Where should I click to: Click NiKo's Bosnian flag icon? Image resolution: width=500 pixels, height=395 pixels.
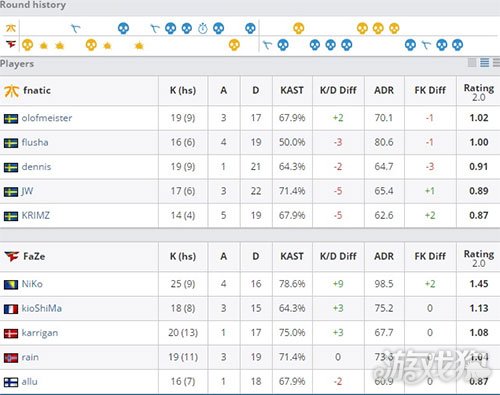(x=11, y=284)
